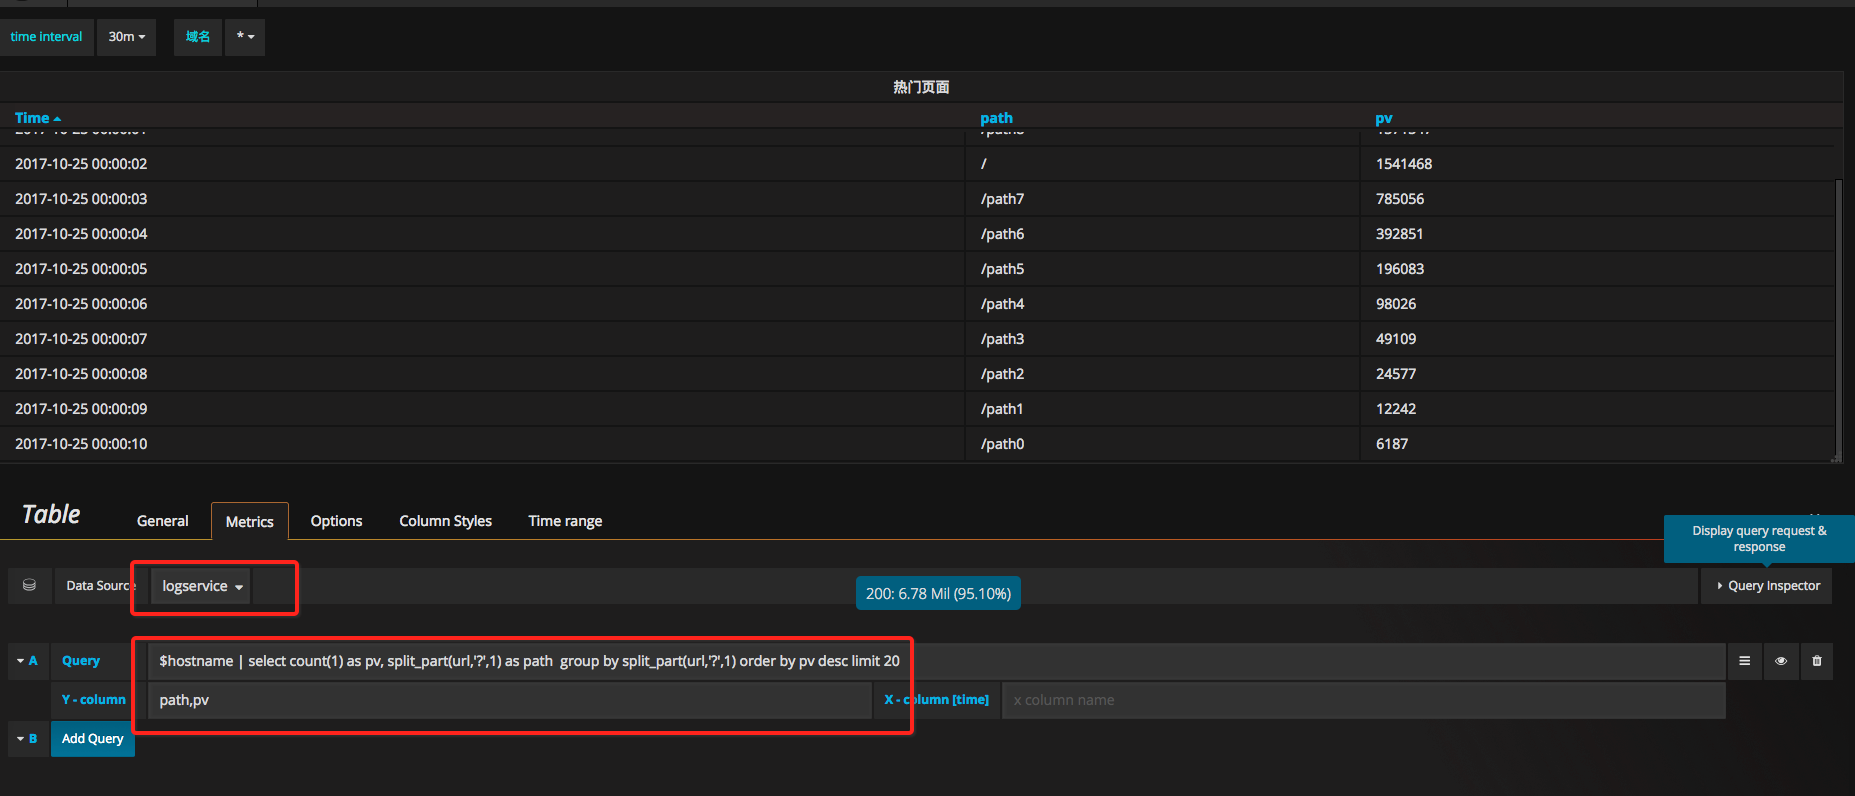
Task: Open the Column Styles tab
Action: click(445, 521)
